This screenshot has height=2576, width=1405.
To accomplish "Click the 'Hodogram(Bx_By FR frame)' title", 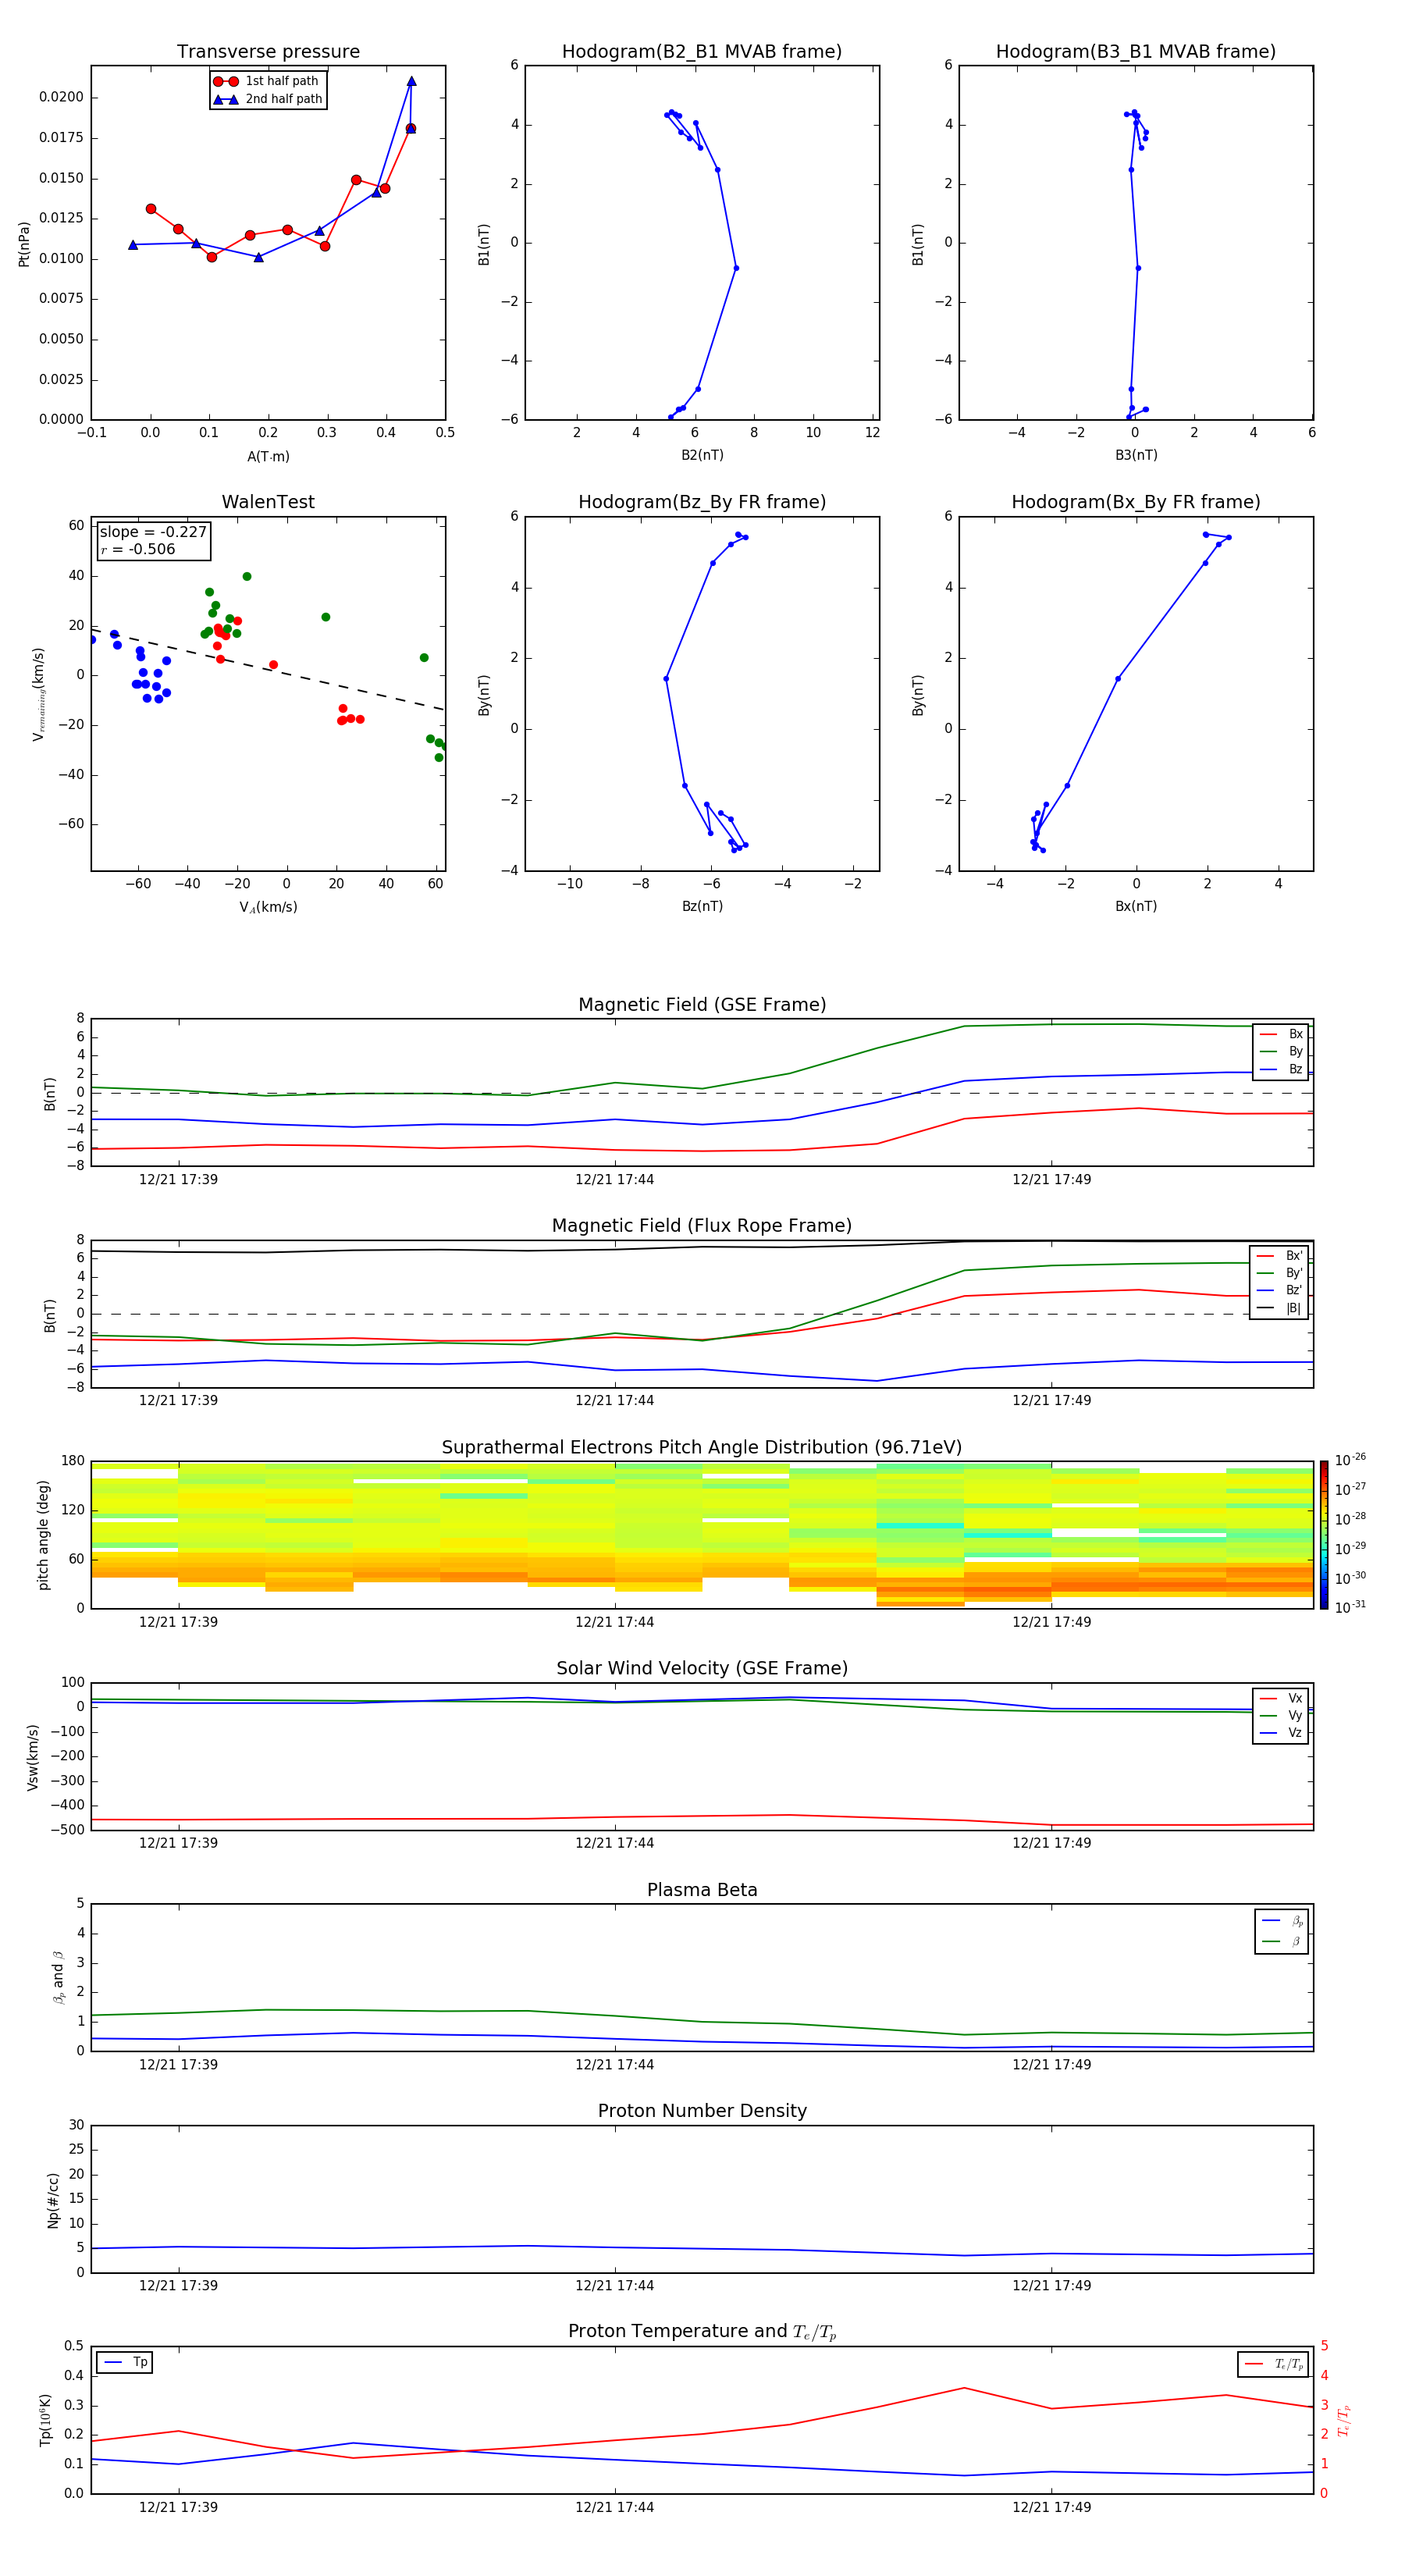I will (x=1136, y=502).
